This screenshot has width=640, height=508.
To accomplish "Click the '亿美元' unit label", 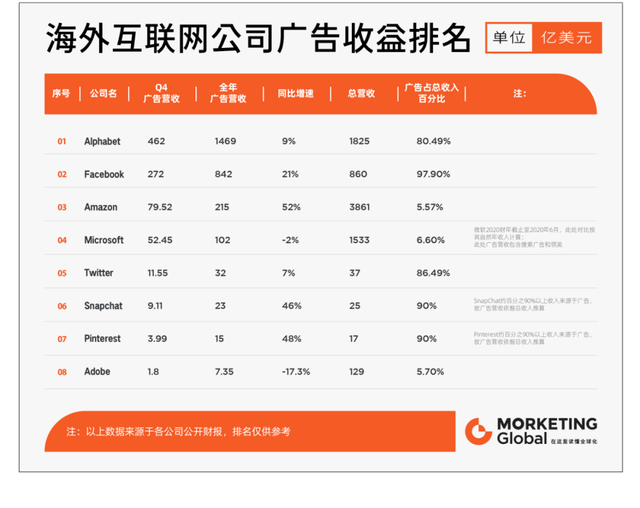I will tap(567, 38).
